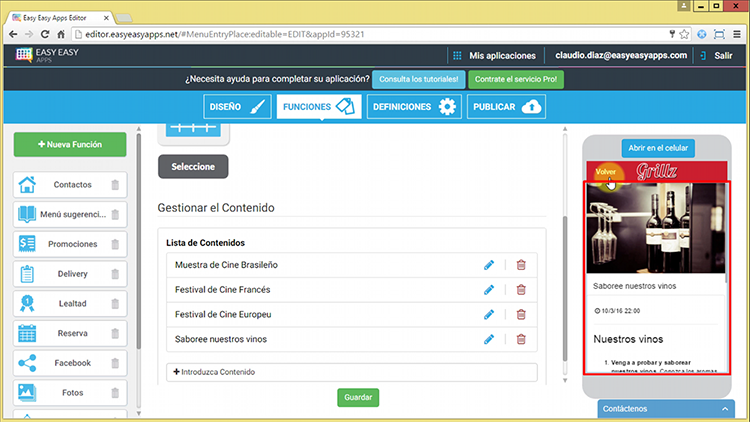Click Consulta los tutoriales button

(417, 79)
